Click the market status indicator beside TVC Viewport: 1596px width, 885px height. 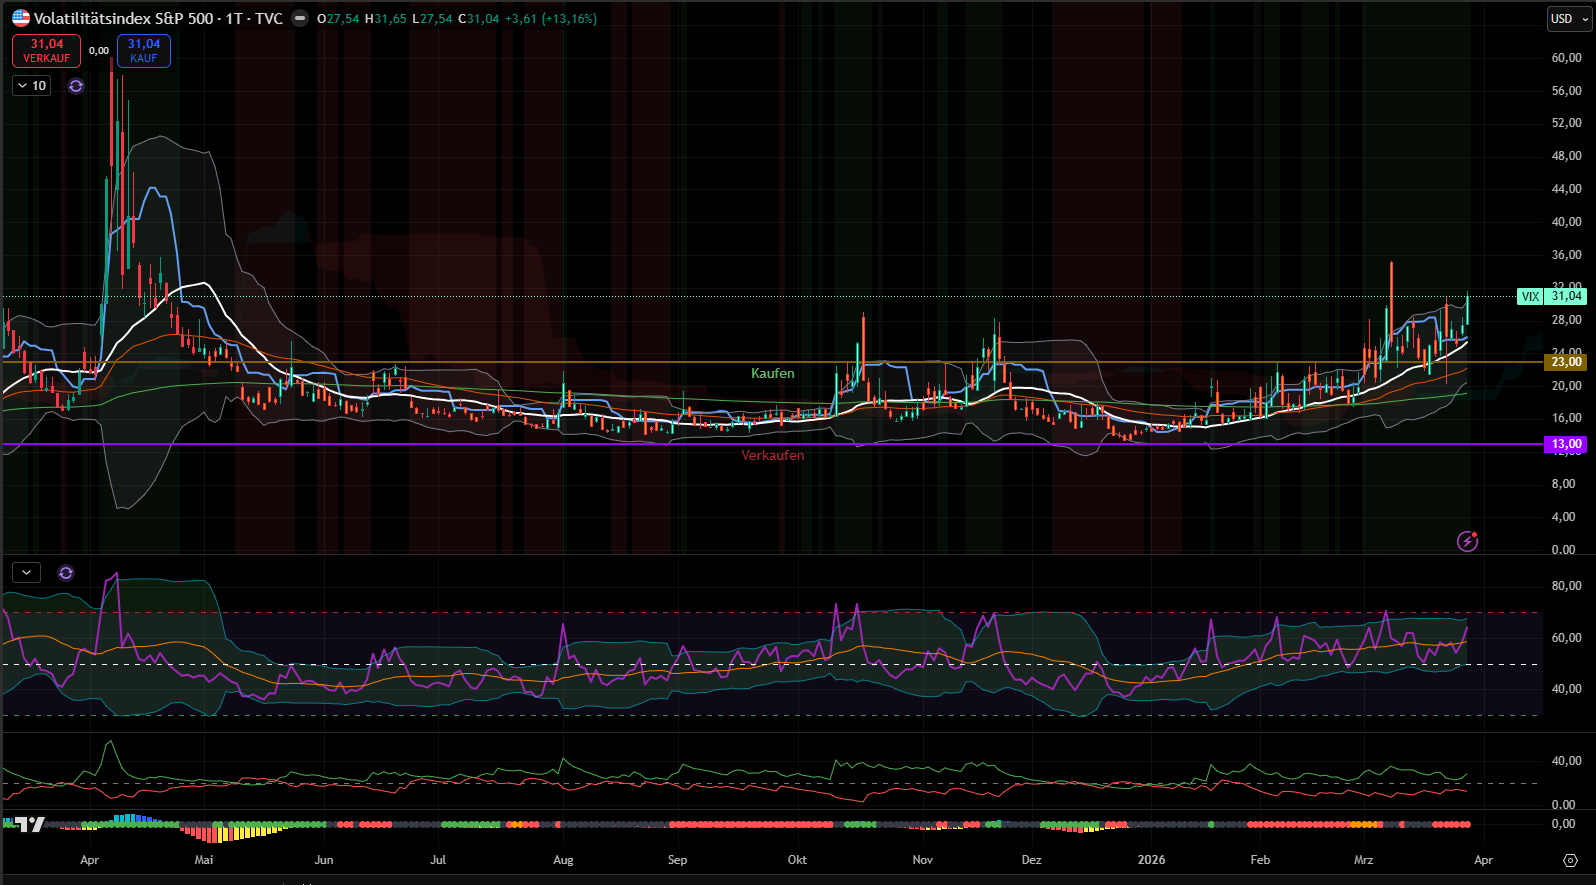pyautogui.click(x=299, y=18)
